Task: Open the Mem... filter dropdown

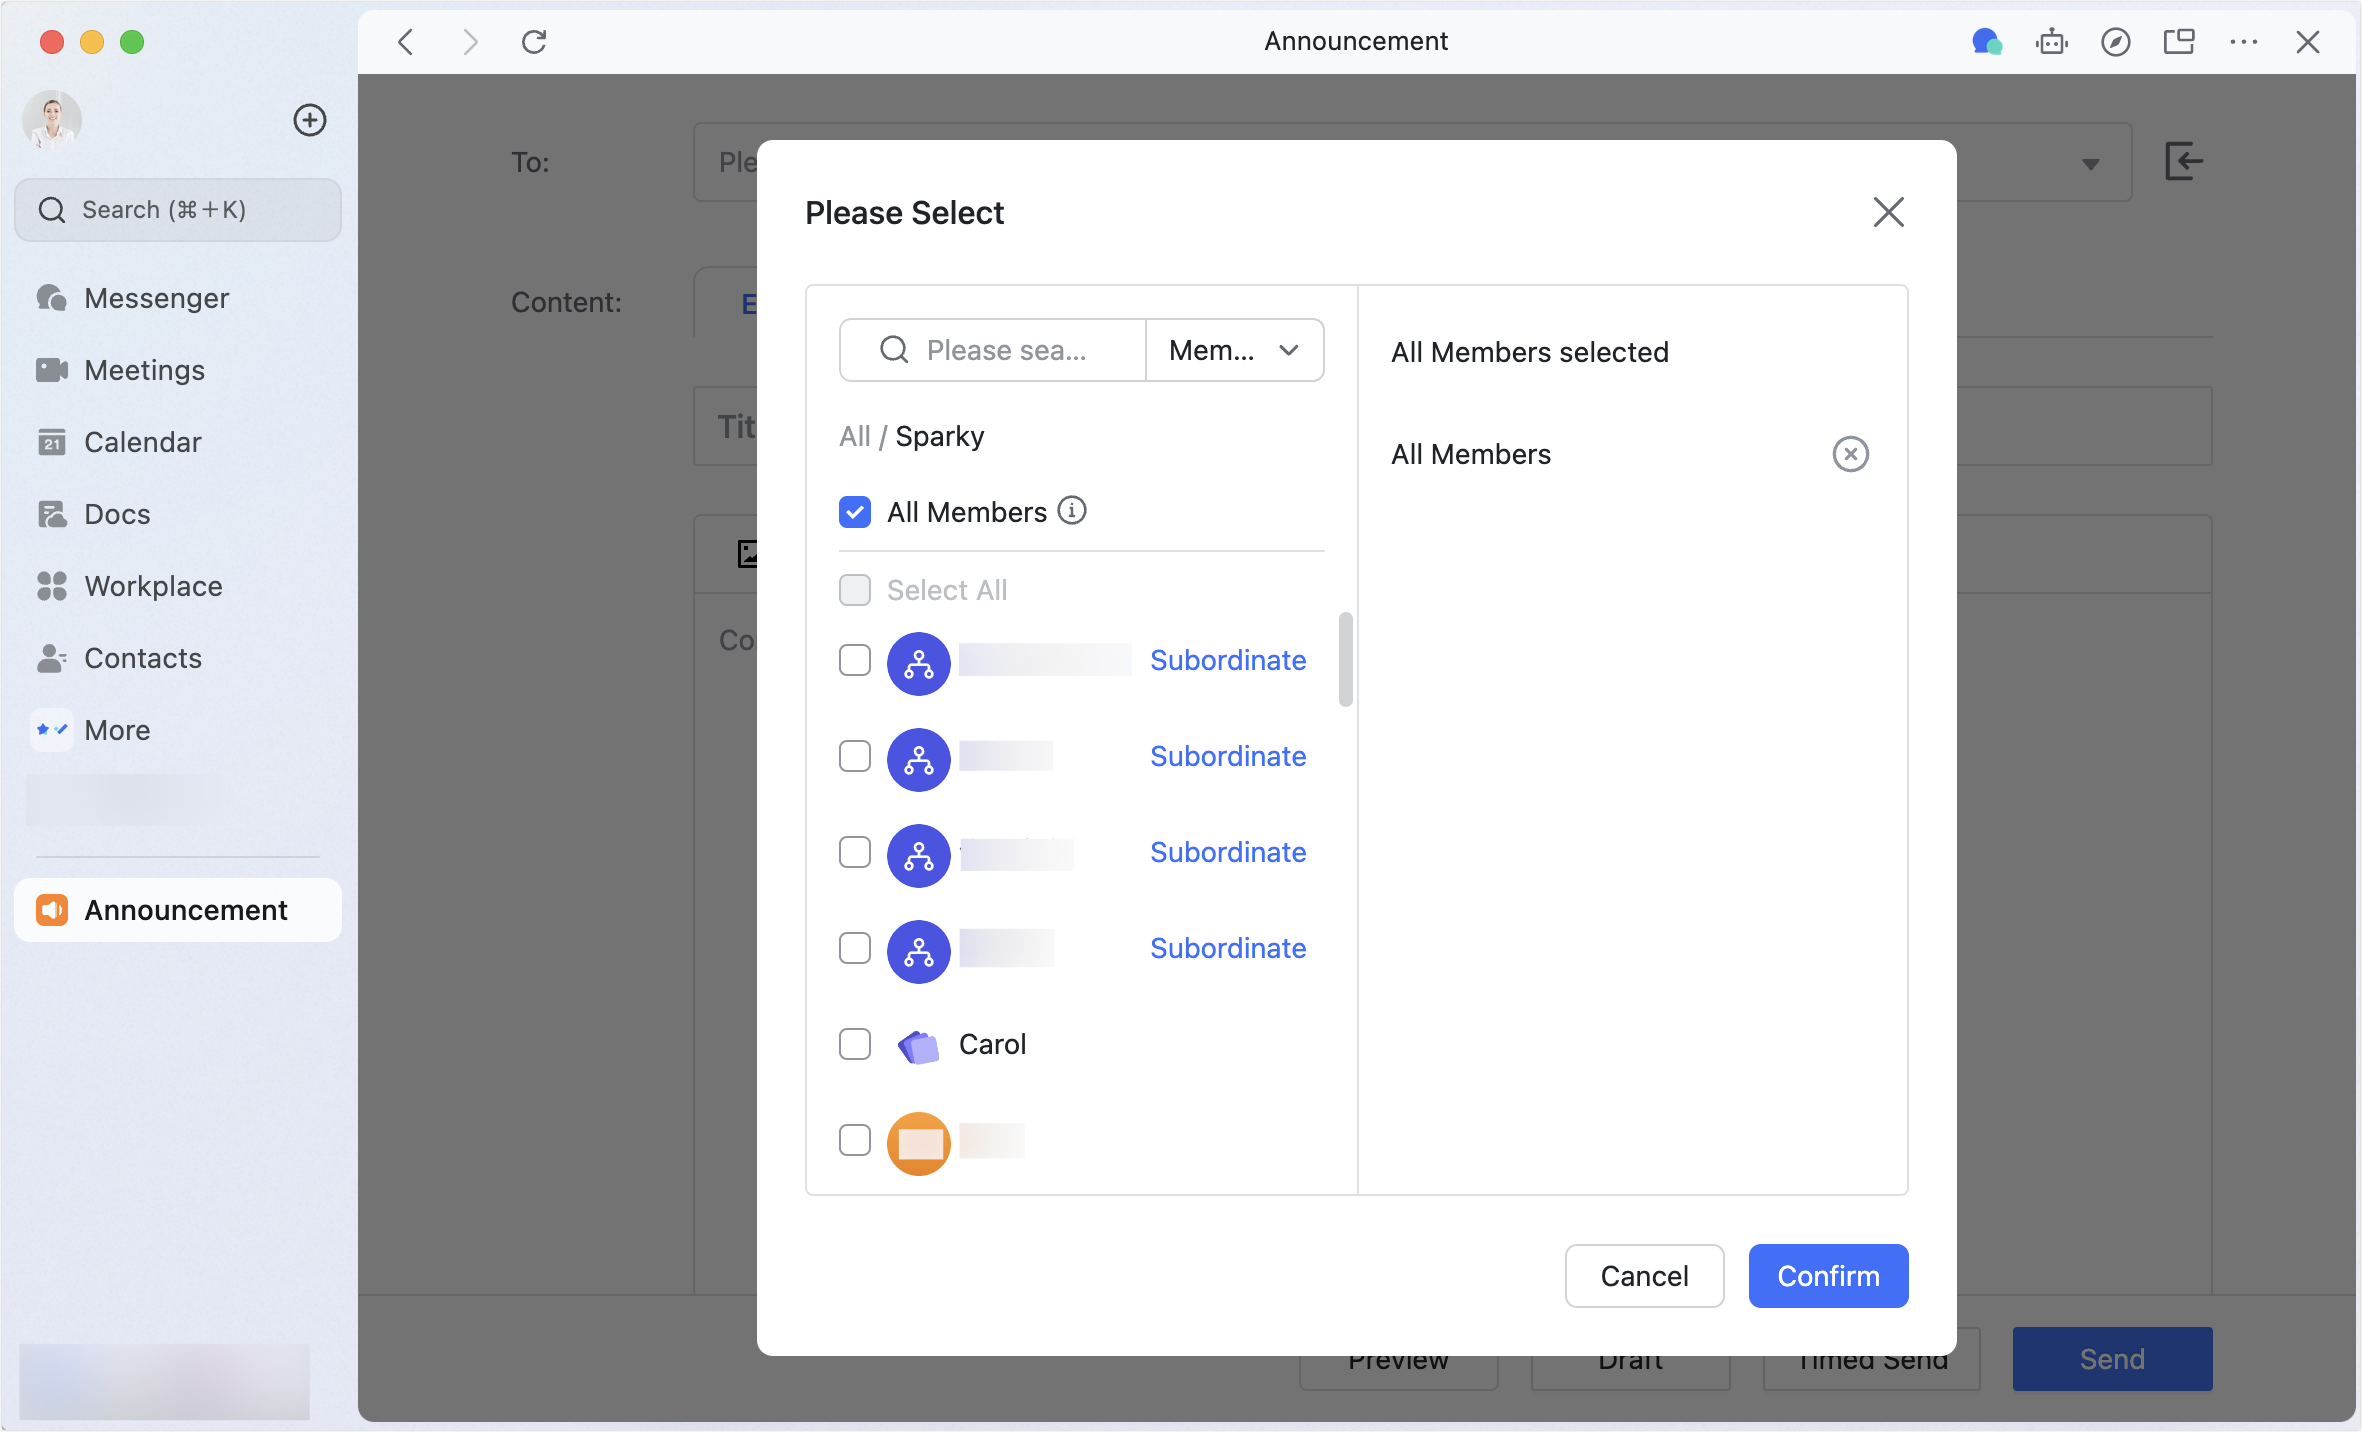Action: (x=1234, y=350)
